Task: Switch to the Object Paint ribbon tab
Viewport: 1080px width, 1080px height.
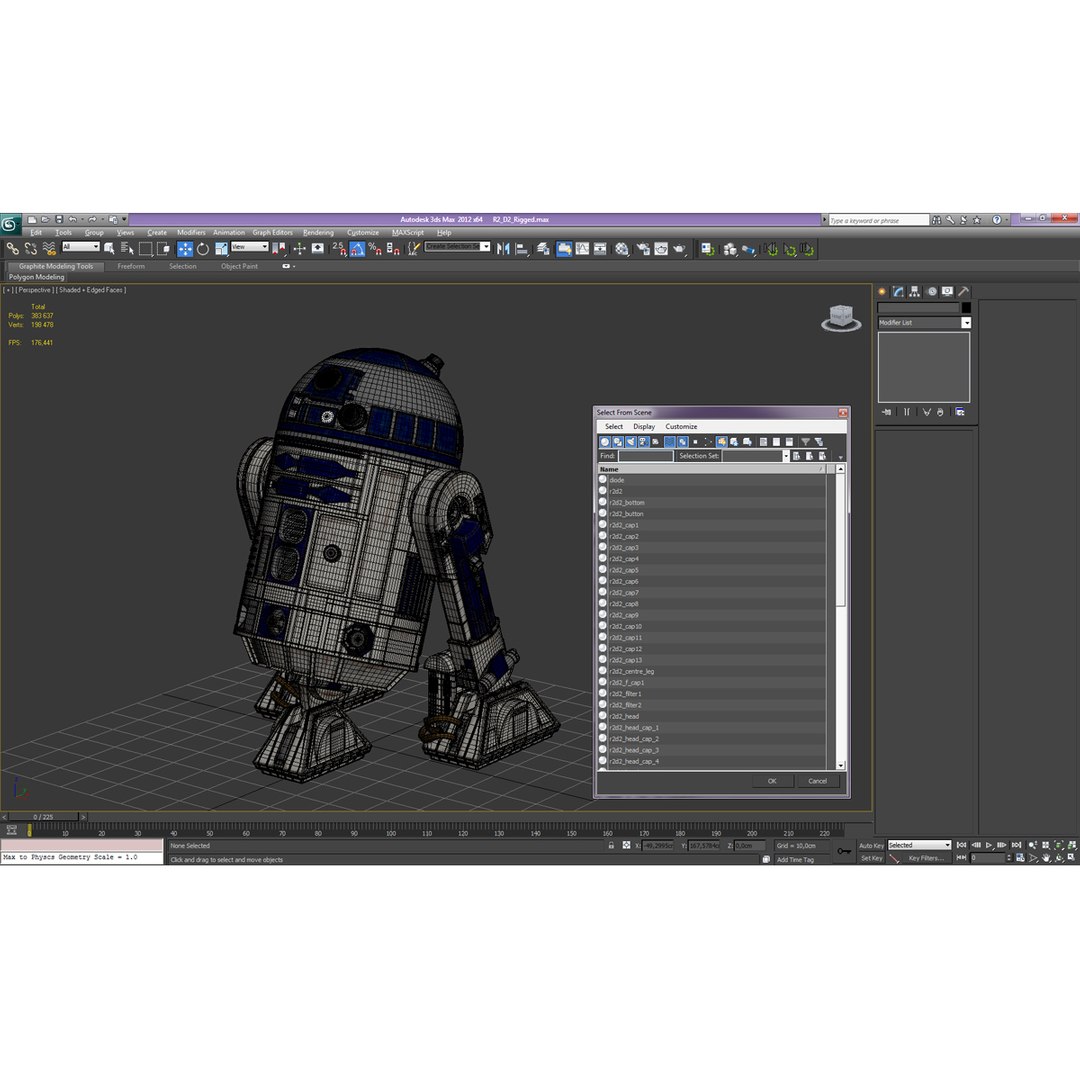Action: (x=239, y=266)
